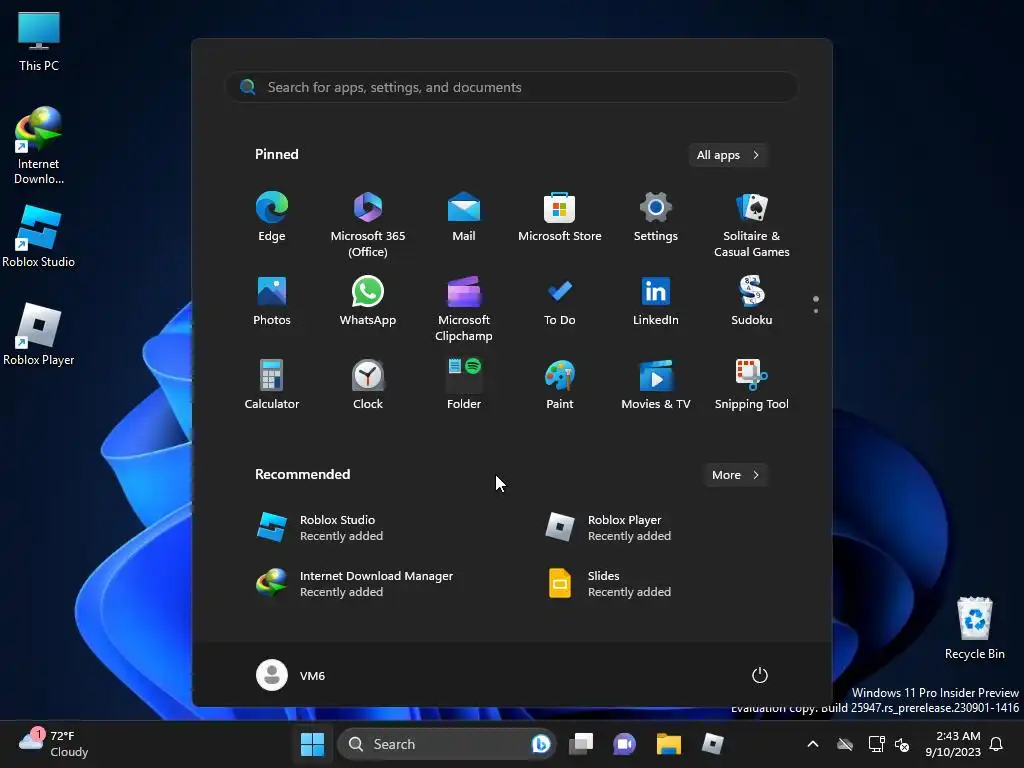This screenshot has height=768, width=1024.
Task: Open Edge from pinned apps
Action: coord(272,217)
